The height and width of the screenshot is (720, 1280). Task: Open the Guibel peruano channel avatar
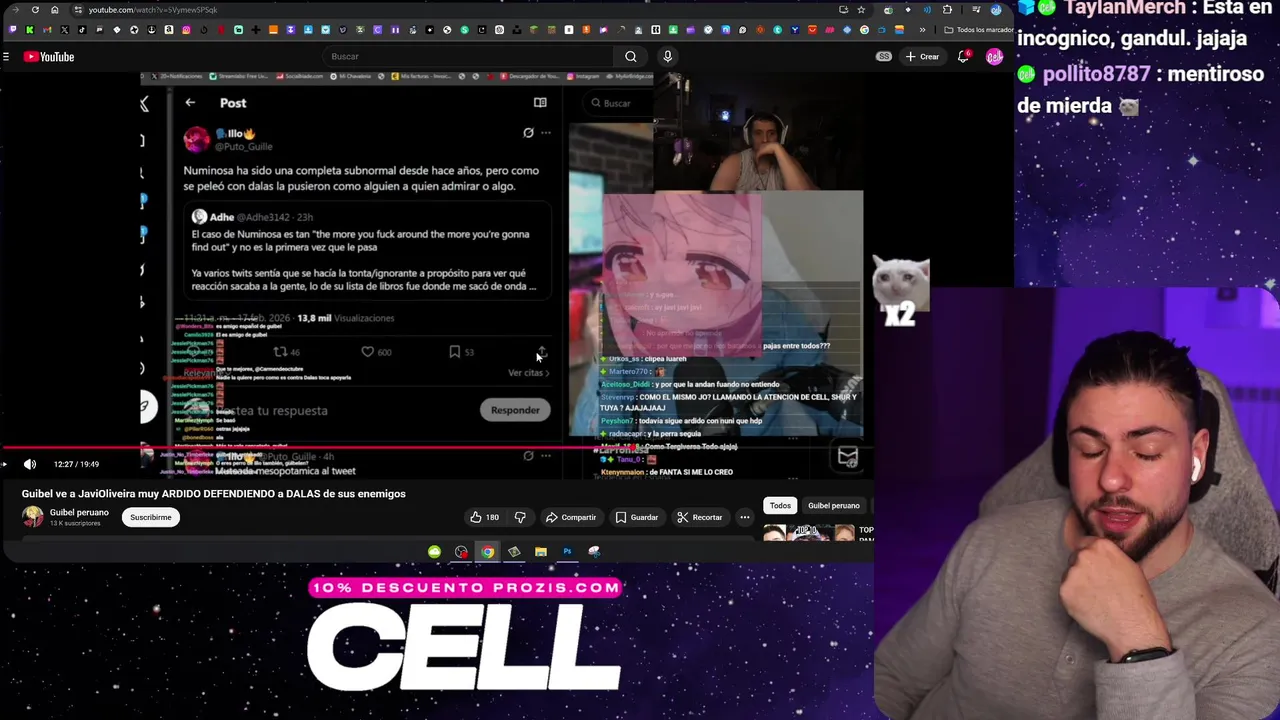pos(33,517)
